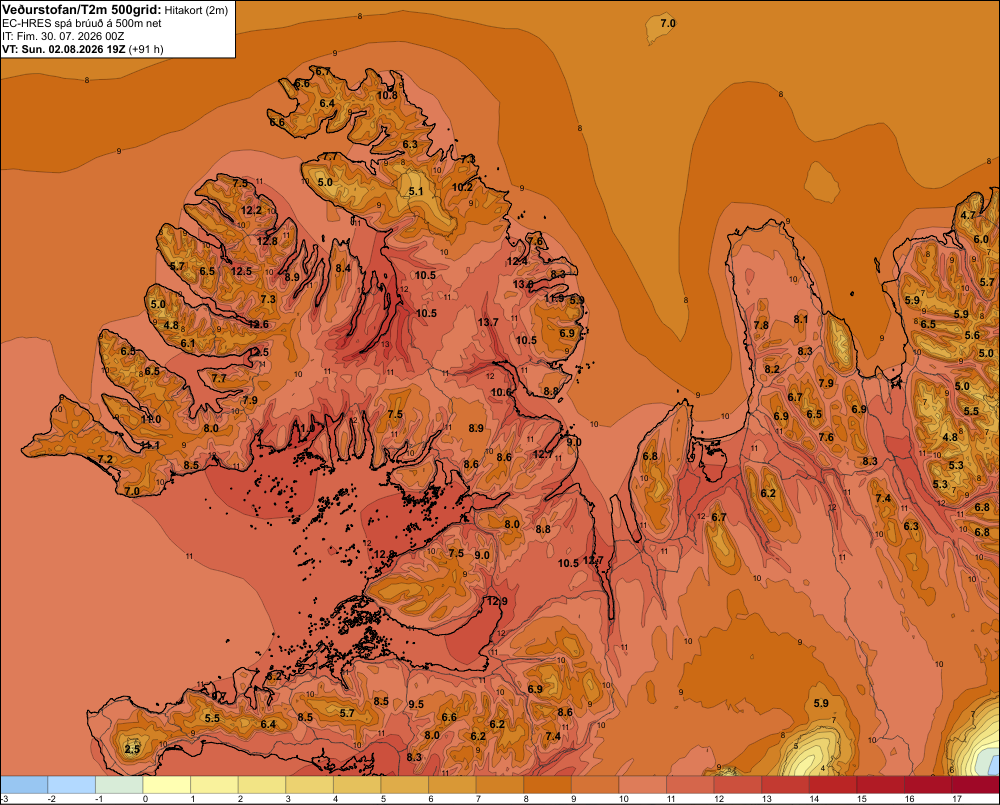The image size is (1000, 805).
Task: Click the 2.5 temperature label
Action: 132,749
